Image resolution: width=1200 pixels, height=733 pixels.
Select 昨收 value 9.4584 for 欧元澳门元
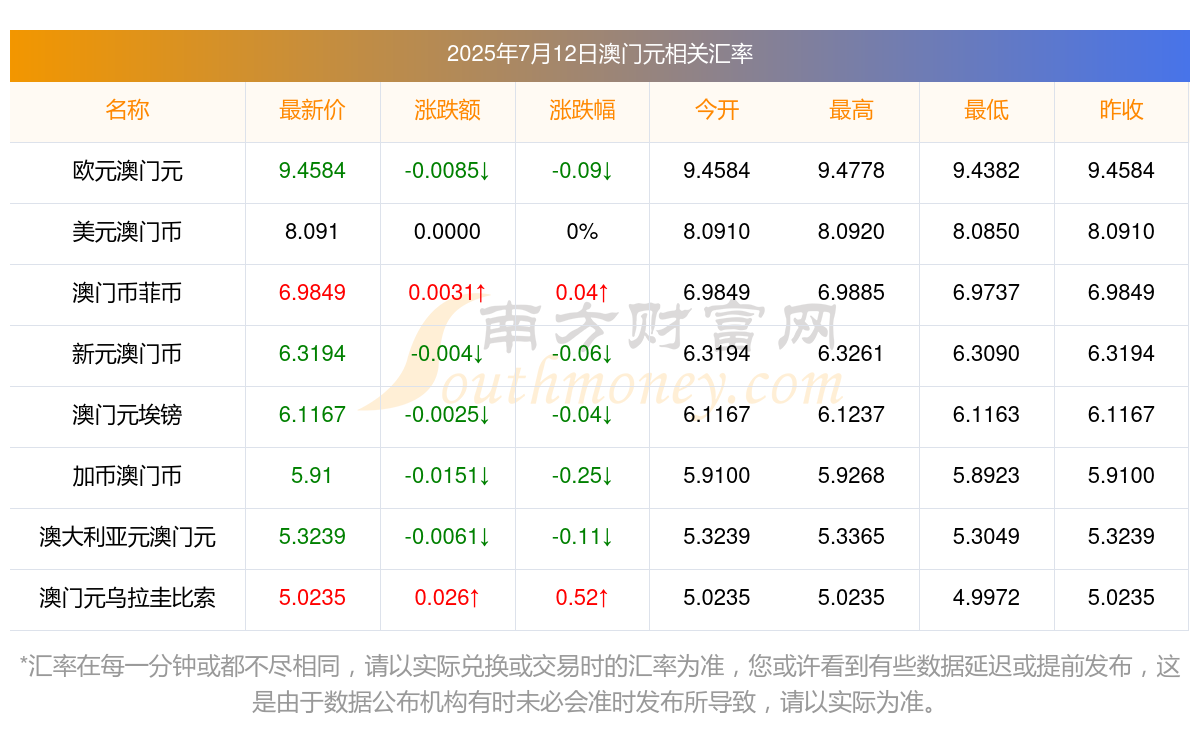coord(1121,171)
